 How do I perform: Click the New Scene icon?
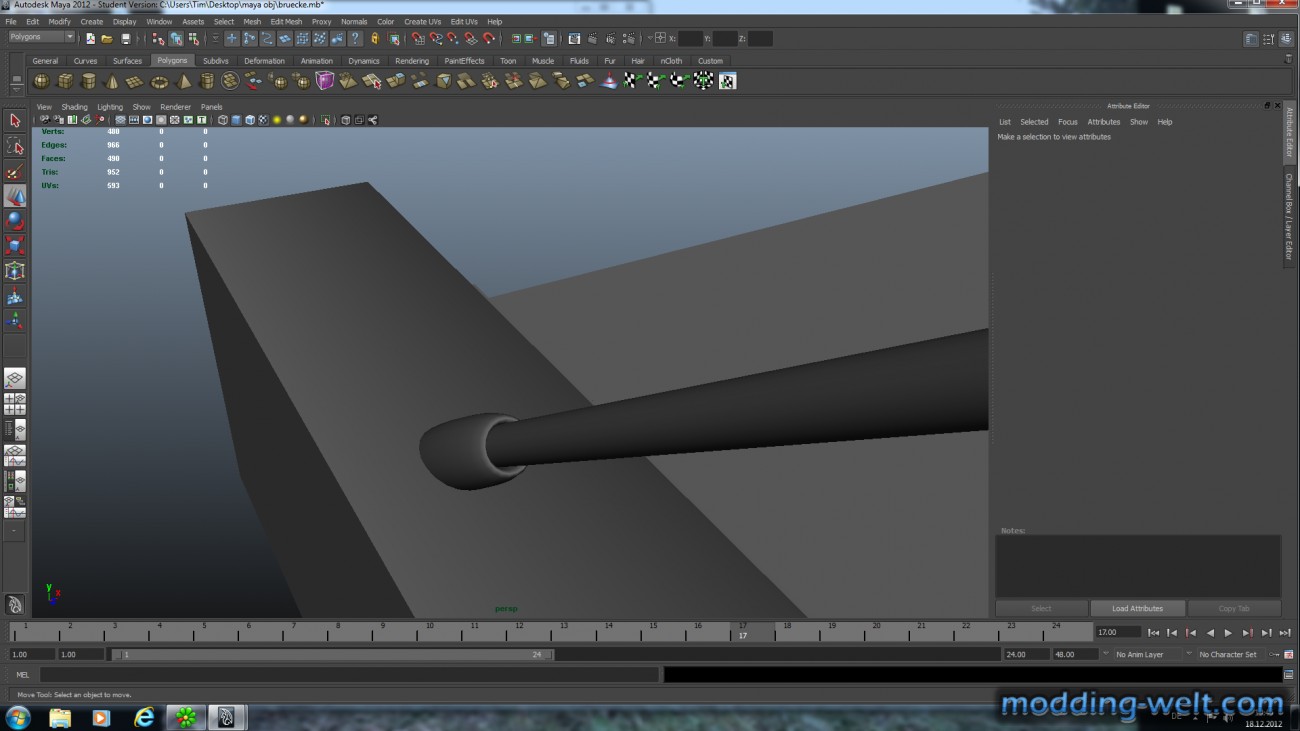pos(90,39)
